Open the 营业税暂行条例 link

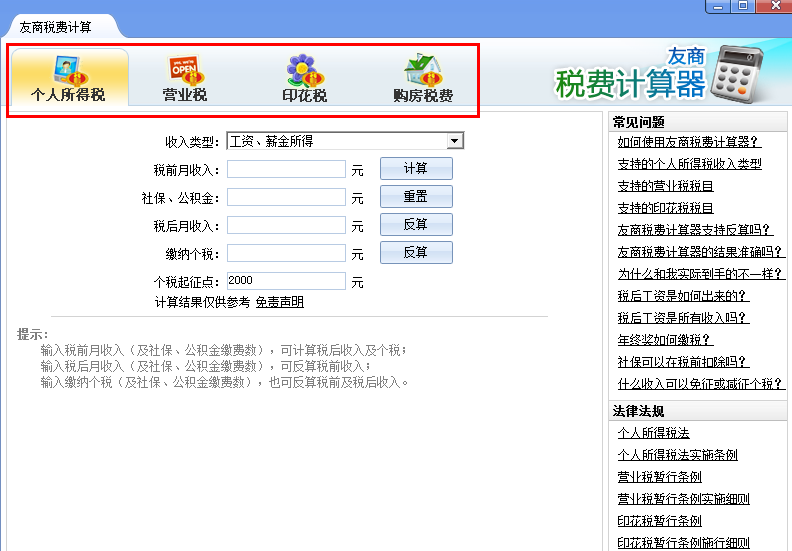click(x=659, y=477)
